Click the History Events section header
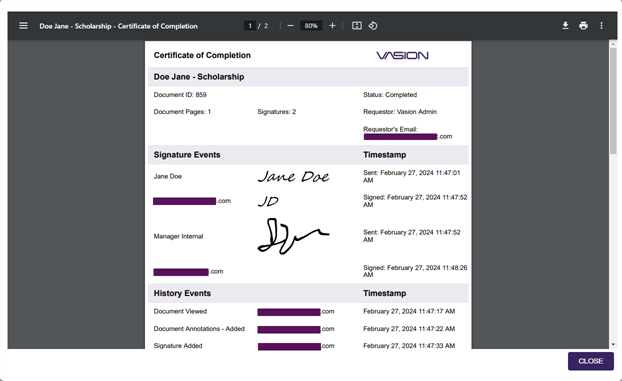 tap(182, 293)
